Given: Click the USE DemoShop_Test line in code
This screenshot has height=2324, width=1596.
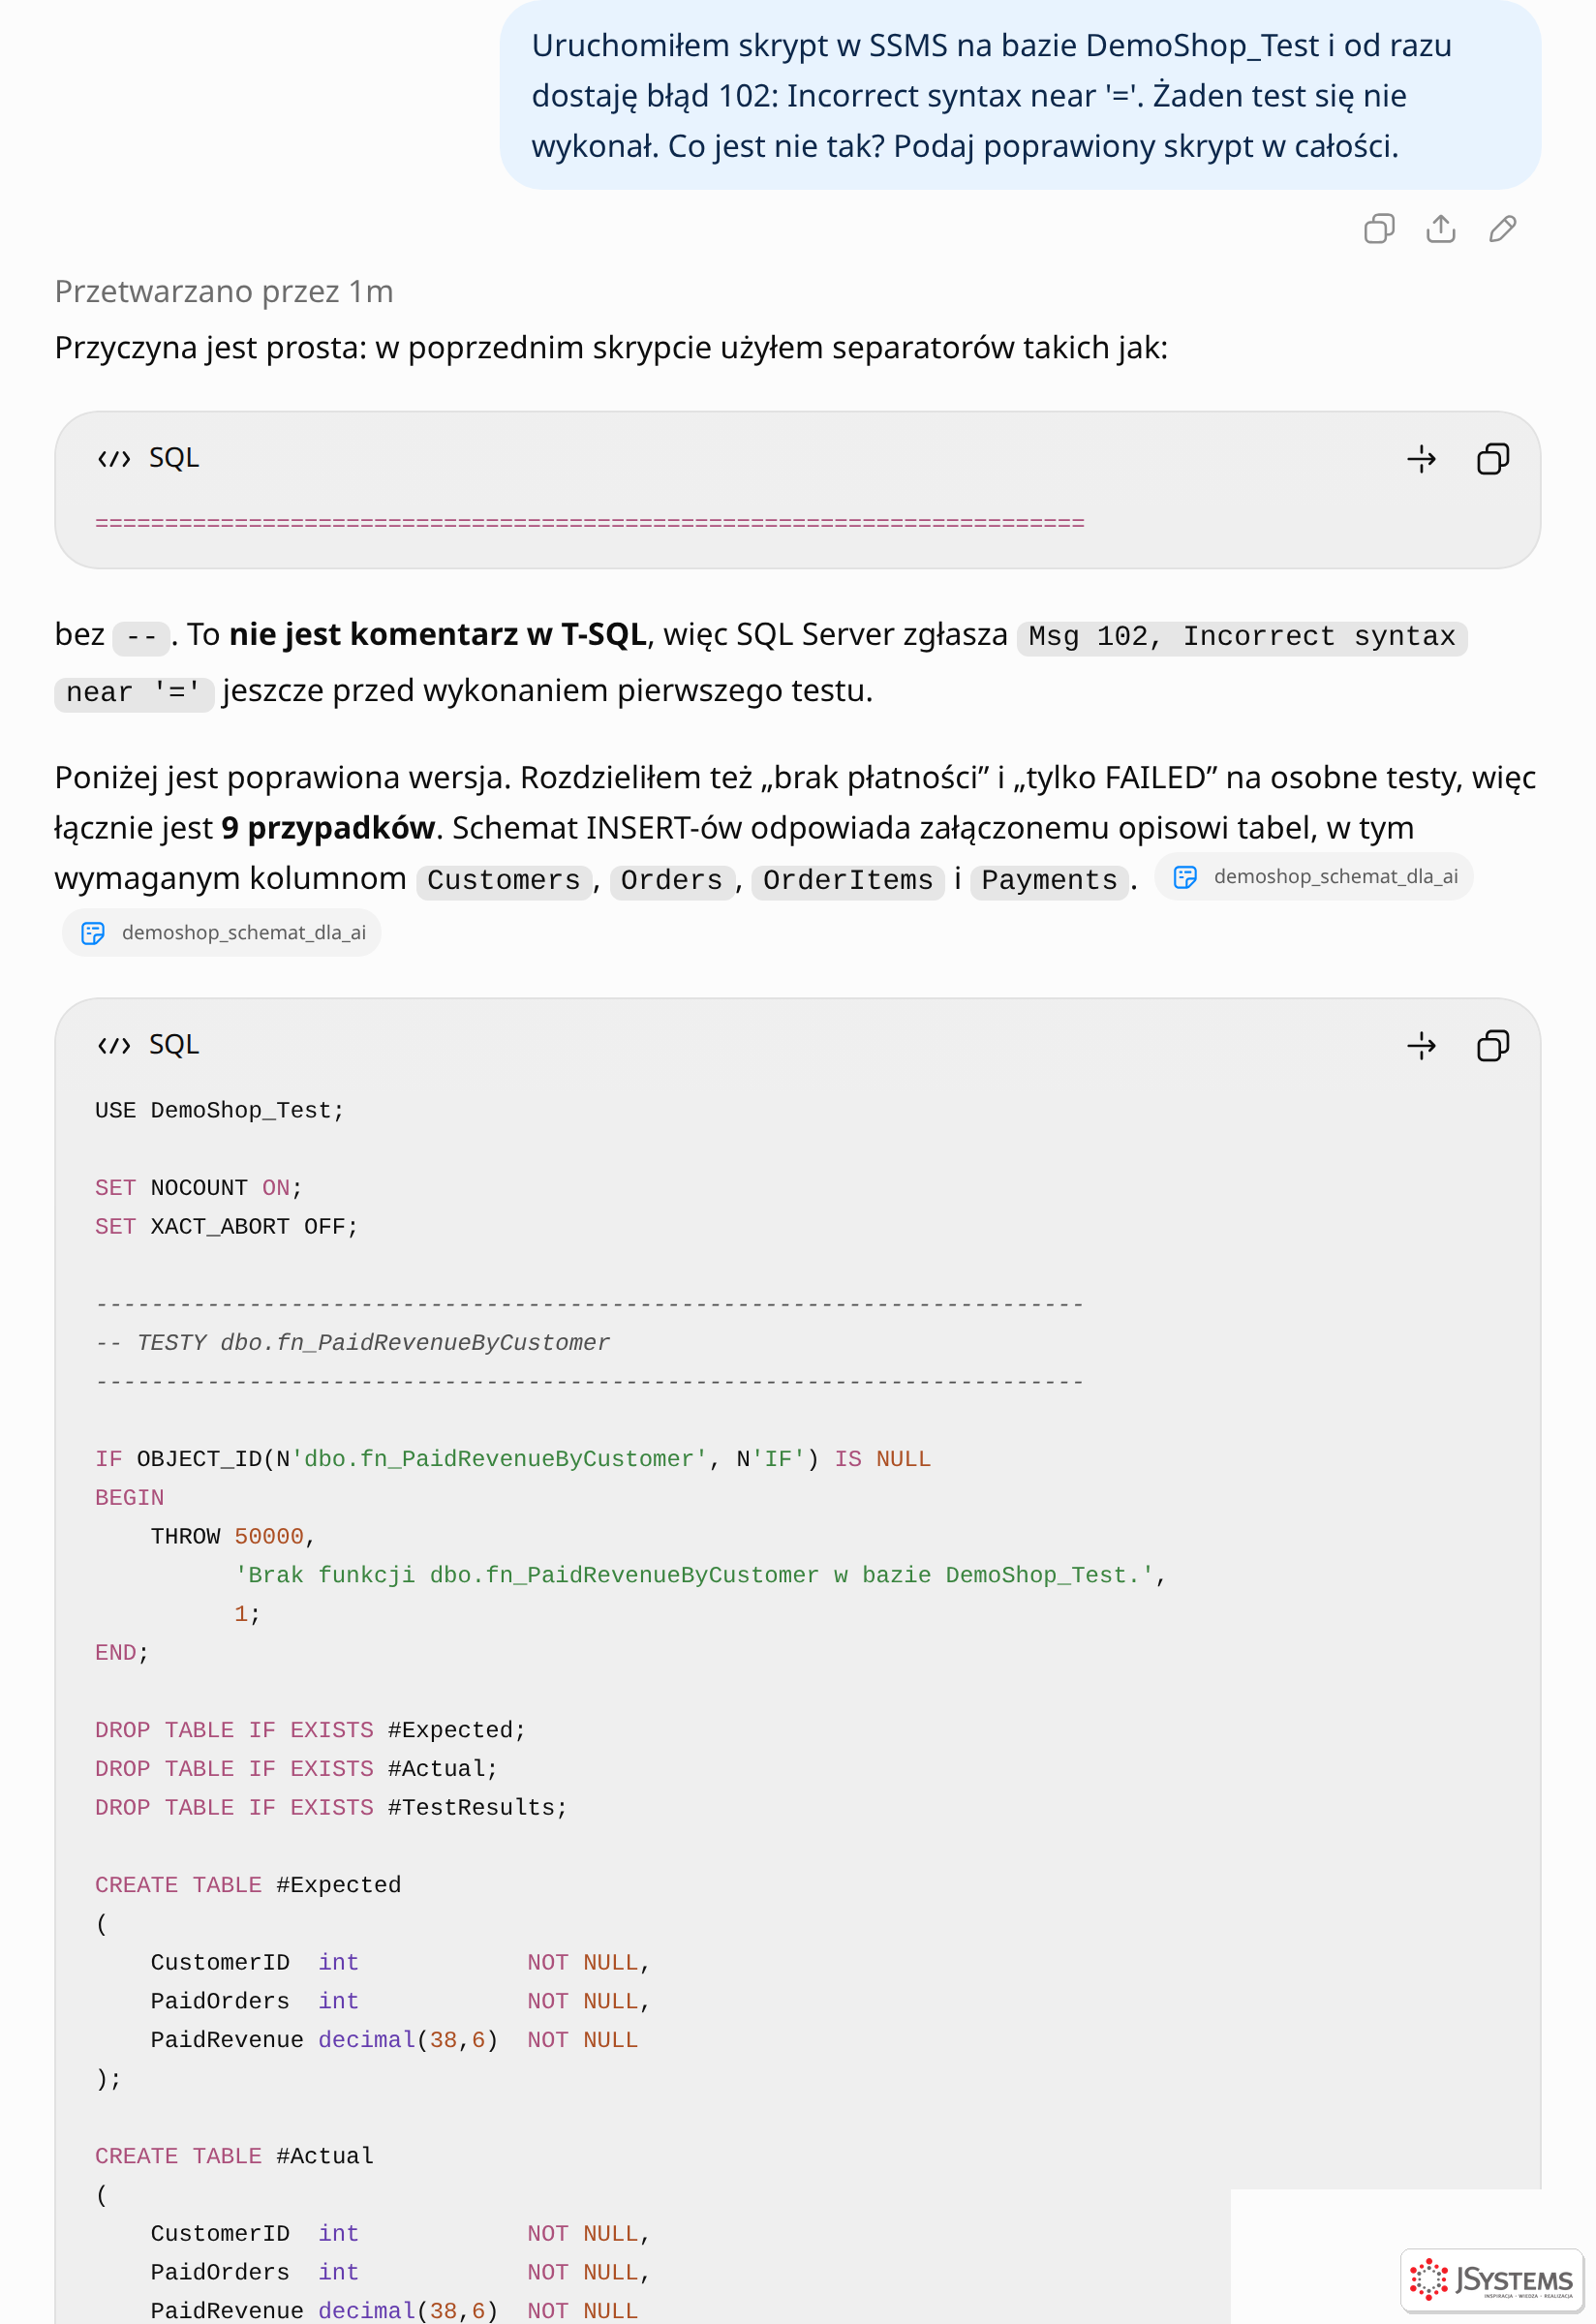Looking at the screenshot, I should coord(219,1111).
